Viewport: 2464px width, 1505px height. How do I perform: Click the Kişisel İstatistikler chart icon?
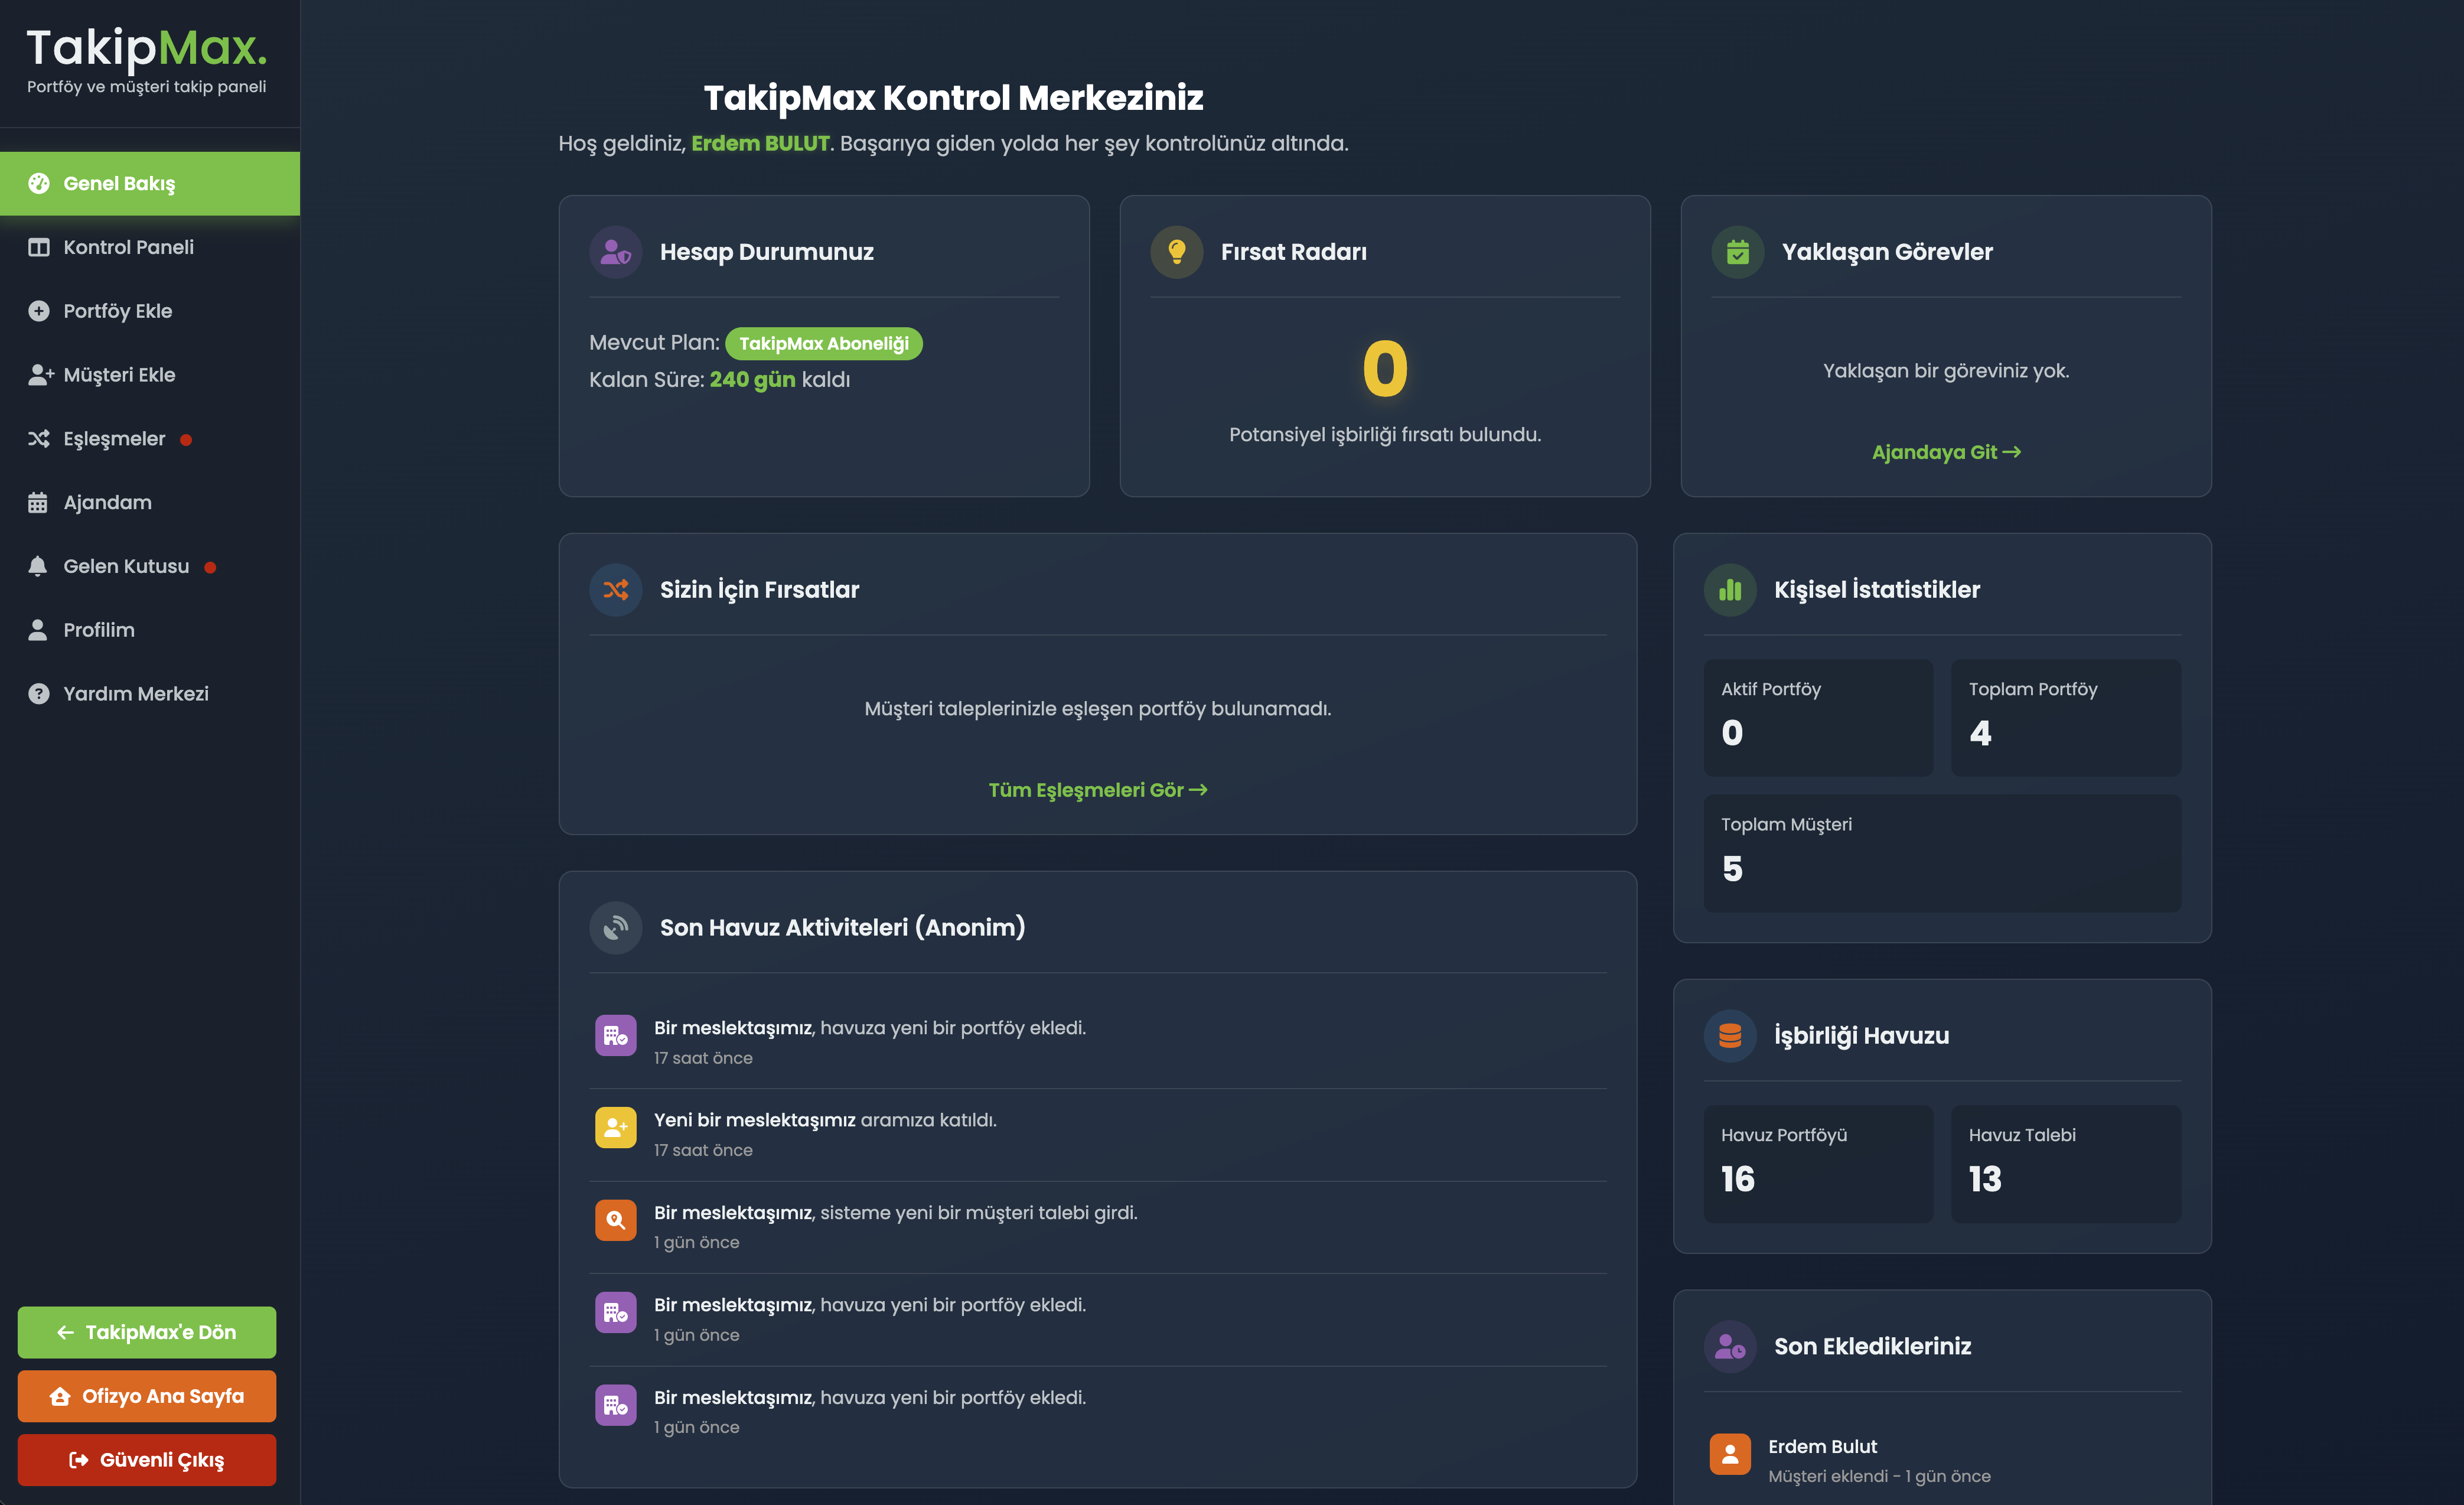click(1729, 590)
